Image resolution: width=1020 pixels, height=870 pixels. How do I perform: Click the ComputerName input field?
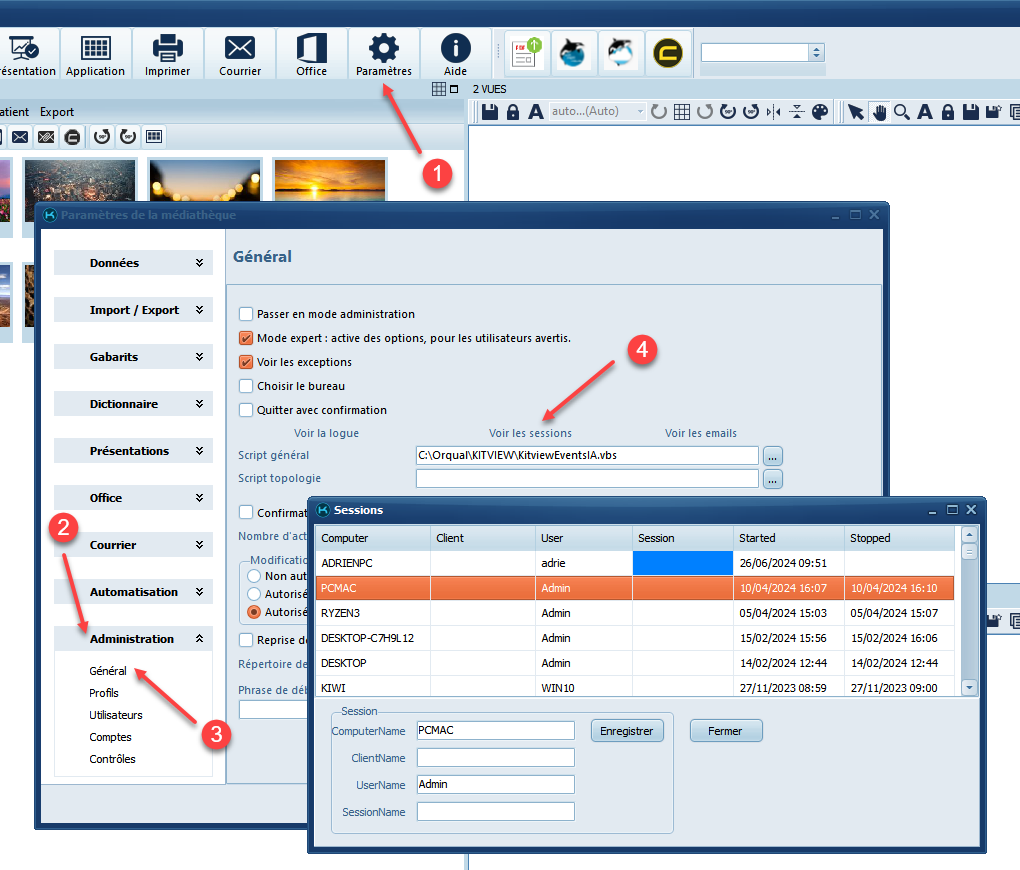[x=495, y=731]
